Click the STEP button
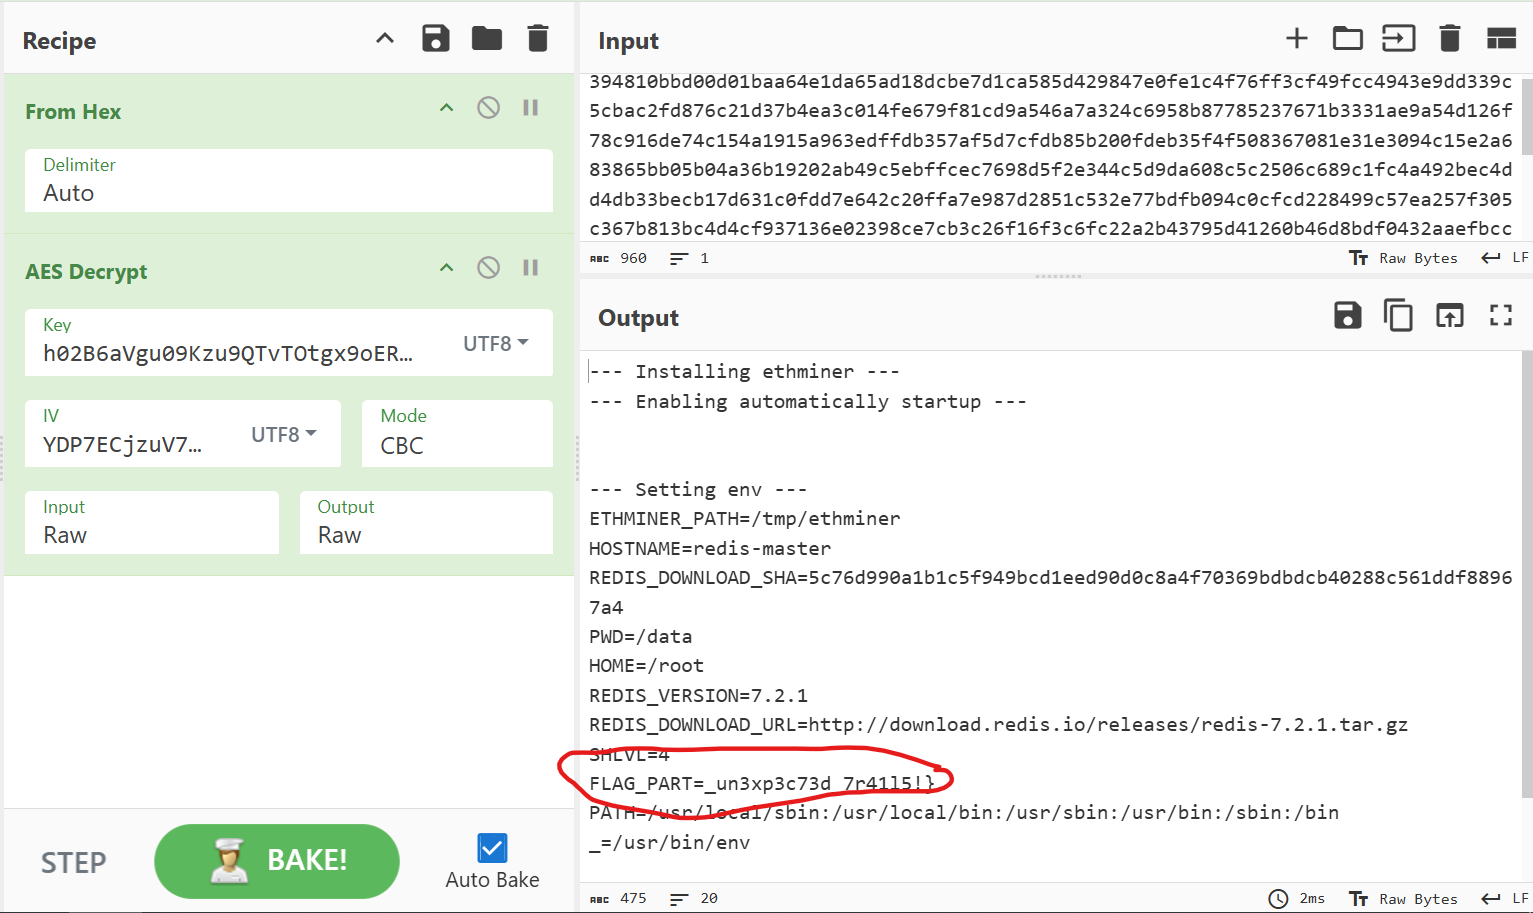Image resolution: width=1533 pixels, height=913 pixels. point(73,863)
